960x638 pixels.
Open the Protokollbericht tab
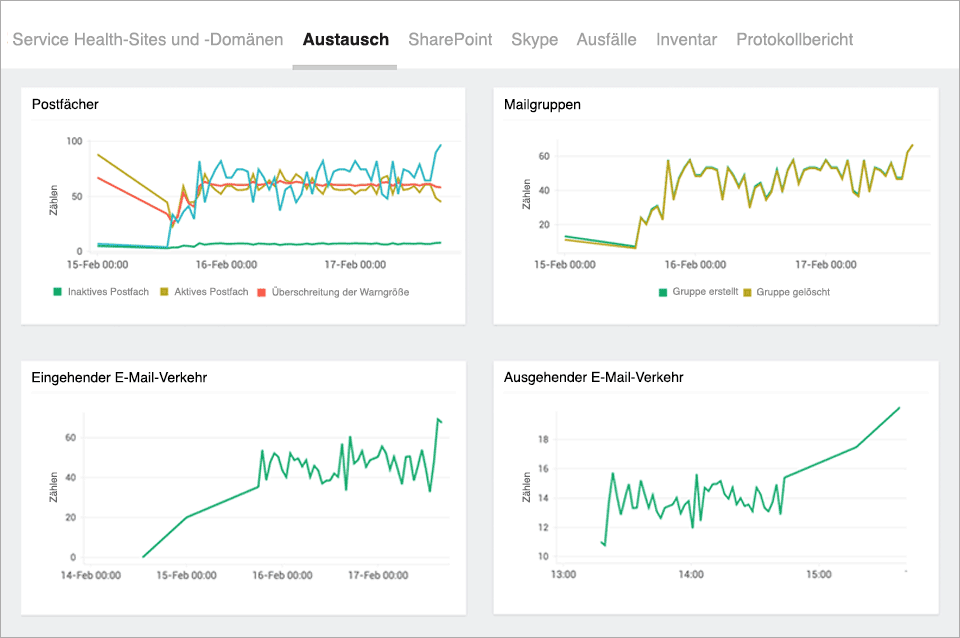pyautogui.click(x=794, y=39)
